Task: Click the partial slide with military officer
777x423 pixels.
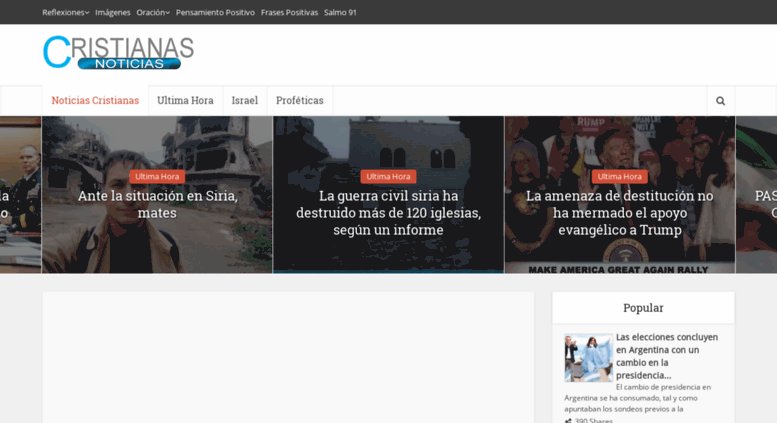Action: point(20,195)
